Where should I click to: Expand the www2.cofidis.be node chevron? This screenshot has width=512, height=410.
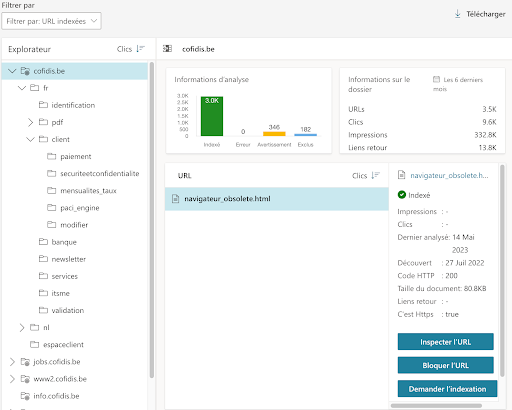[x=12, y=379]
